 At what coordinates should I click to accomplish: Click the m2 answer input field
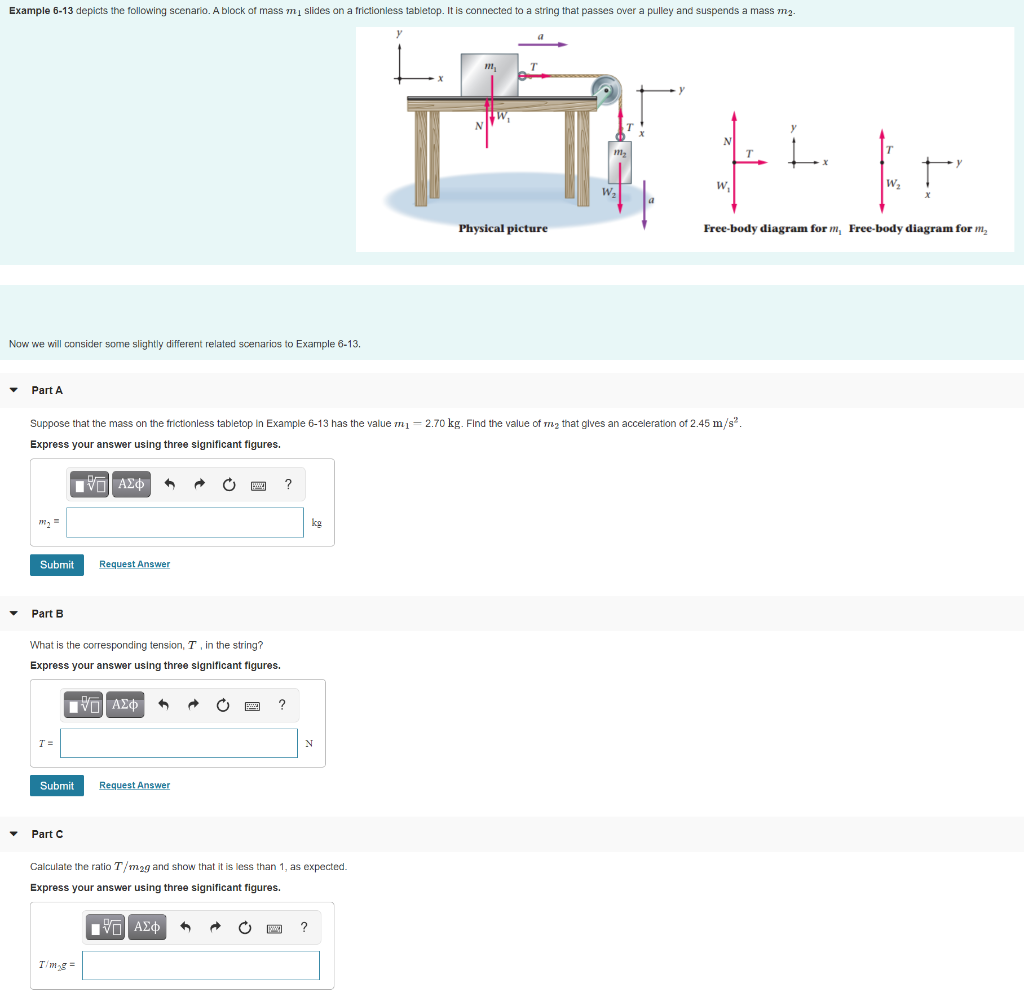click(x=184, y=521)
